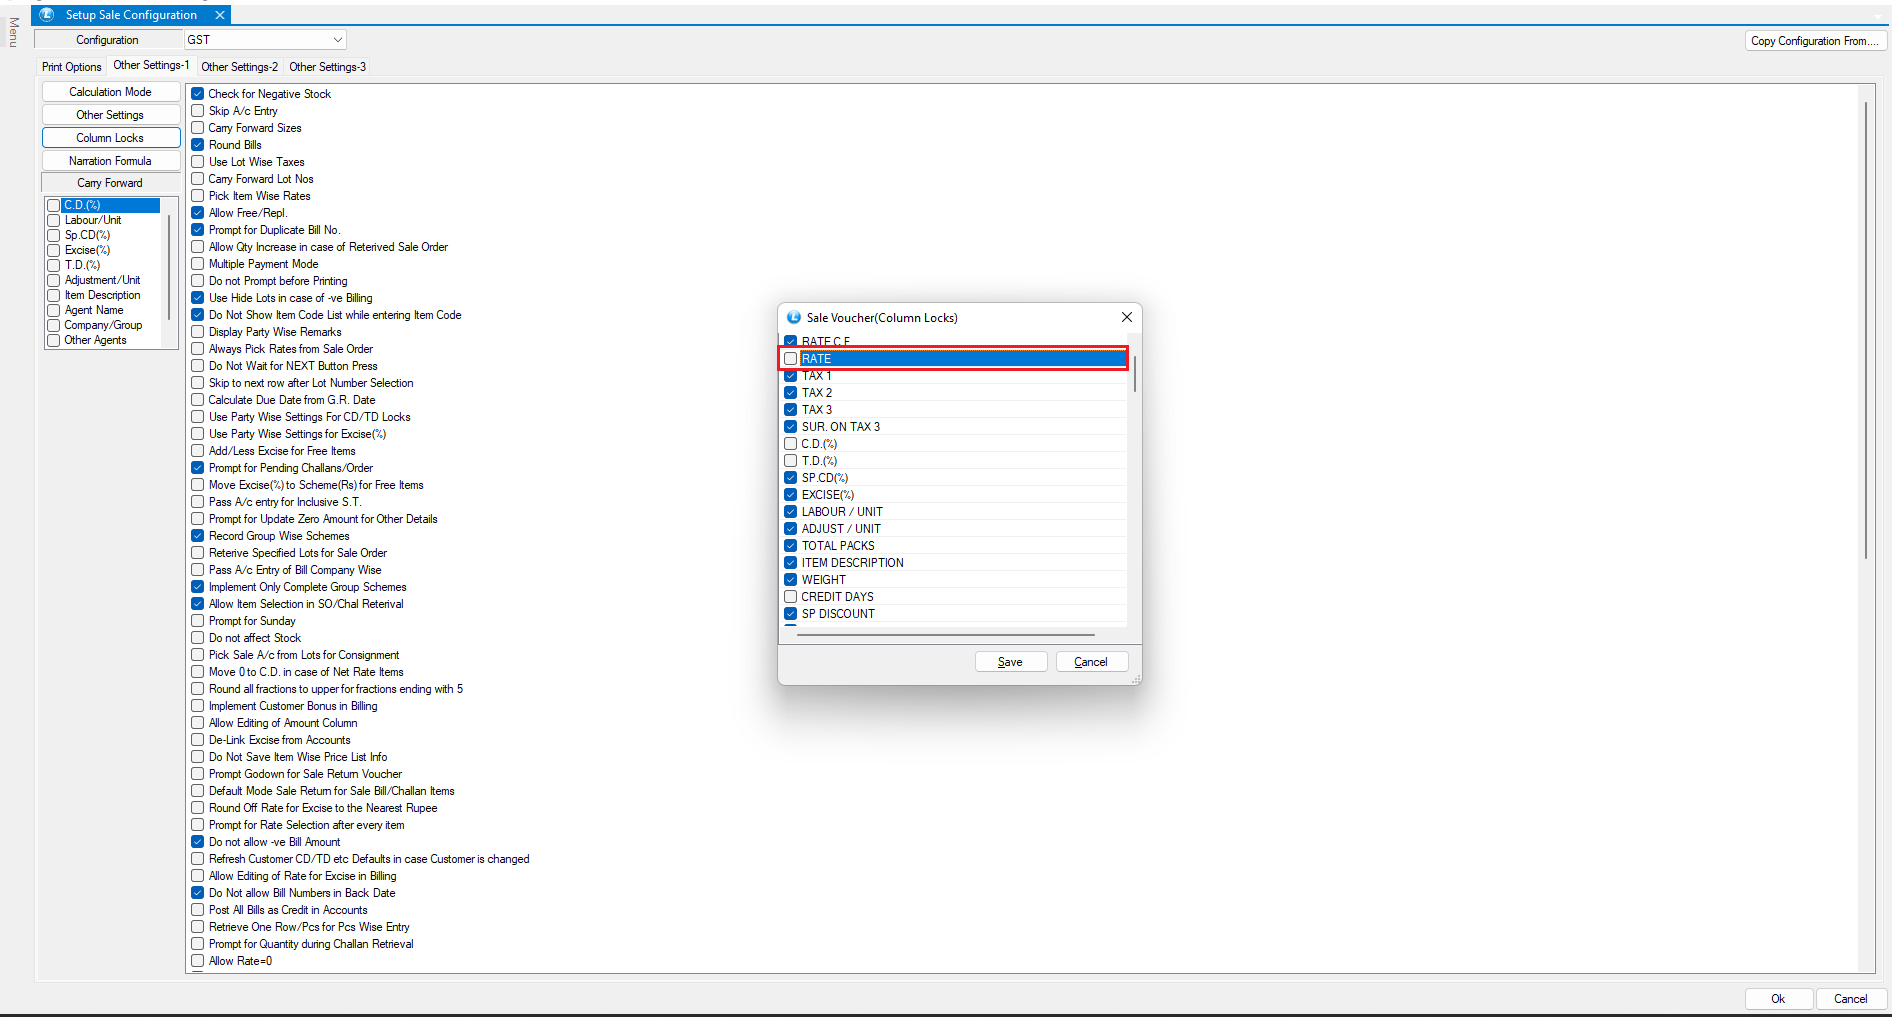Click the Setup Sale Configuration tab icon
This screenshot has height=1017, width=1892.
coord(46,15)
